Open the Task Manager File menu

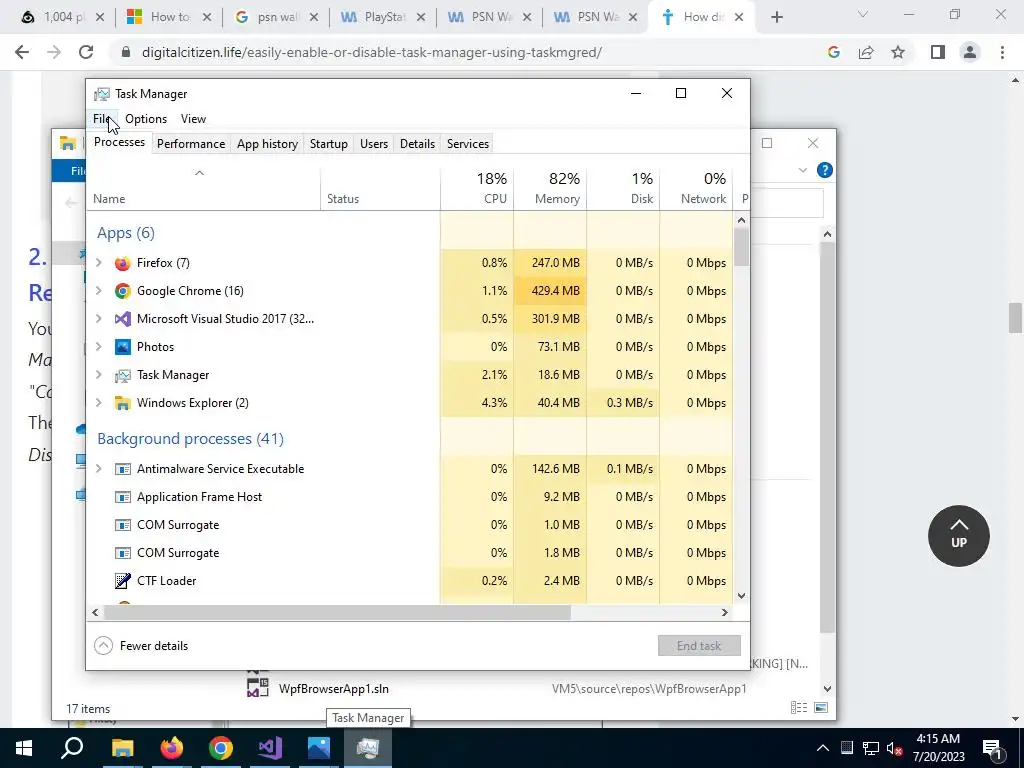[x=102, y=119]
